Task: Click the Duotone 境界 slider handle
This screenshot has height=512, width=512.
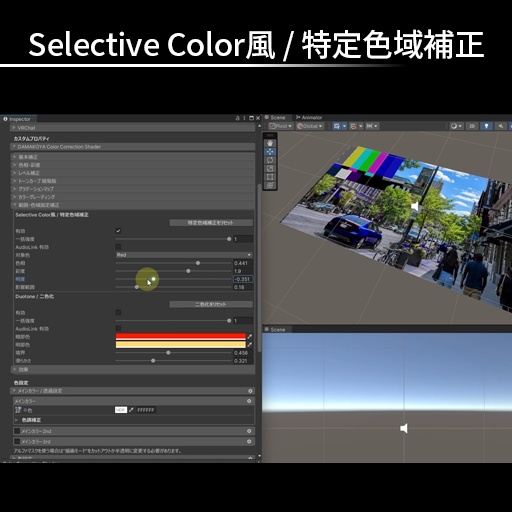Action: (x=168, y=353)
